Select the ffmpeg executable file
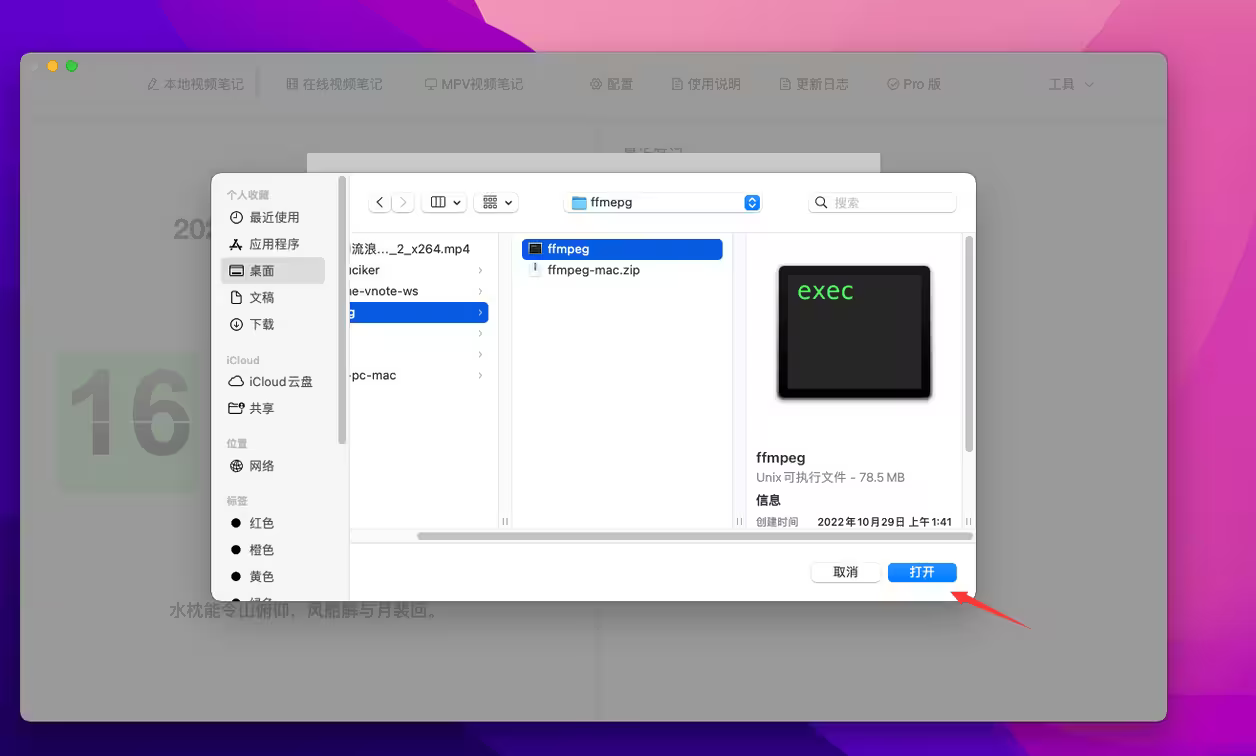 622,249
